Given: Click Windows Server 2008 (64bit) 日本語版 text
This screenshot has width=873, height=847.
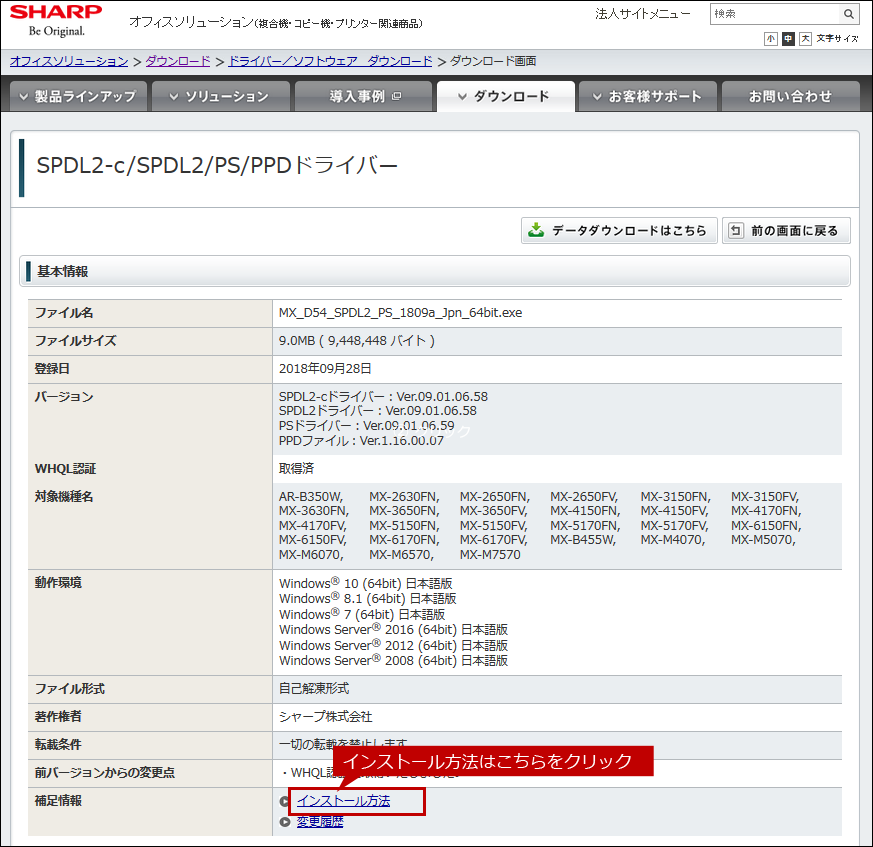Looking at the screenshot, I should pos(393,660).
